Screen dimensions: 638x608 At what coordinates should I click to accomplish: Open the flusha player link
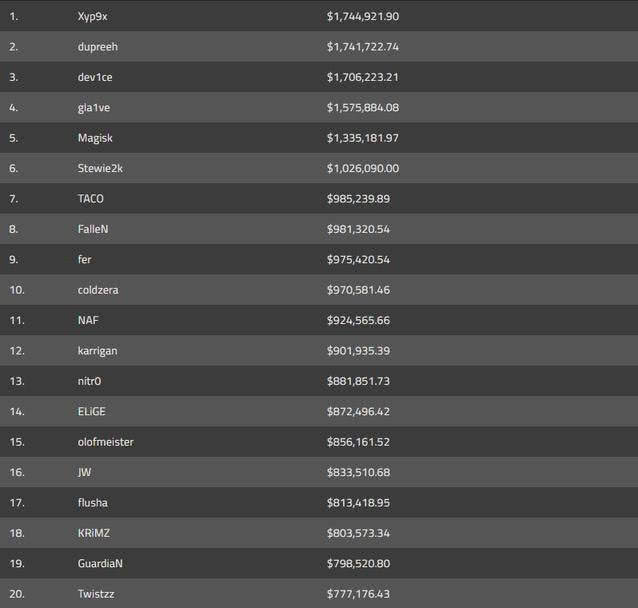click(92, 503)
